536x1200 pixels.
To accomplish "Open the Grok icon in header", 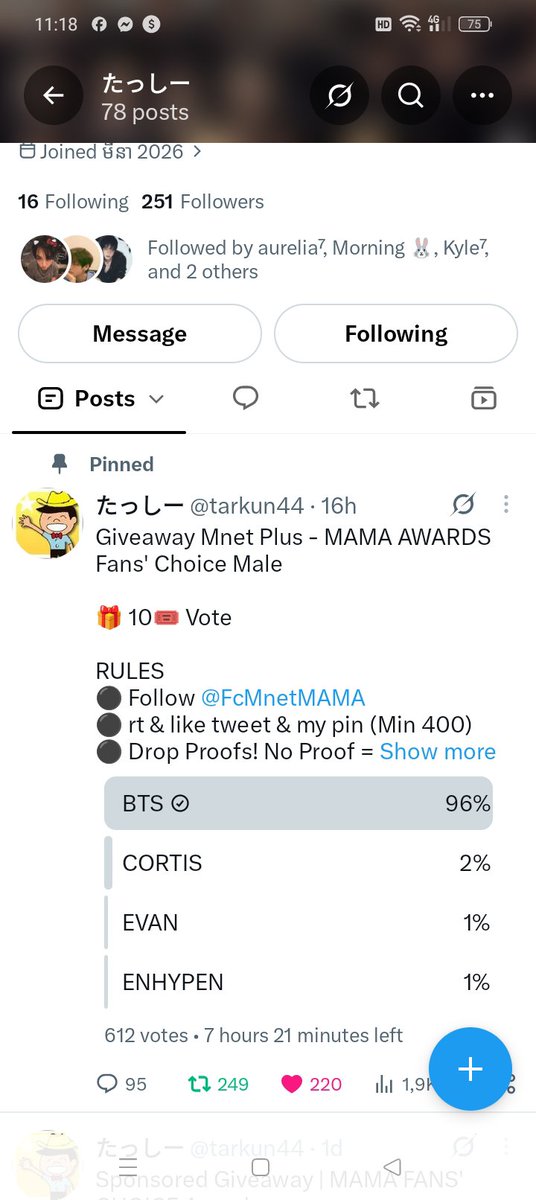I will click(338, 96).
